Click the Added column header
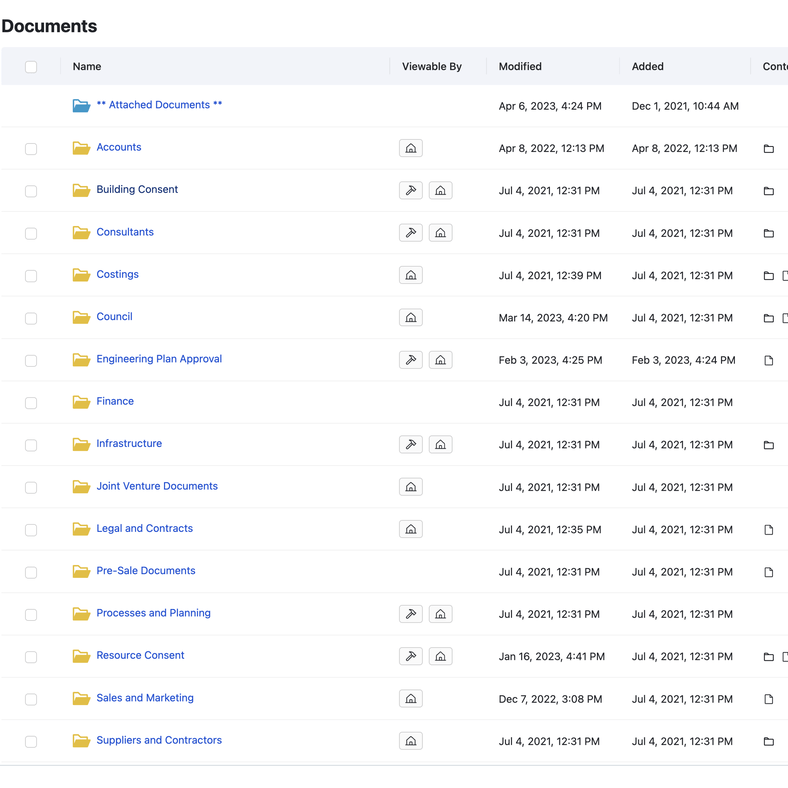 [x=647, y=67]
